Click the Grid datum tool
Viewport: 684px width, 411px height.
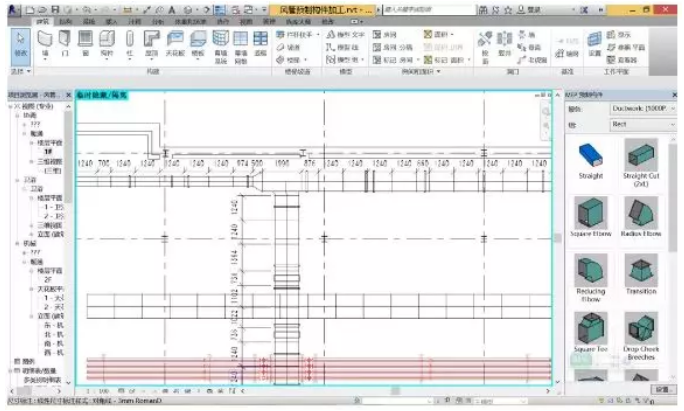(x=567, y=54)
